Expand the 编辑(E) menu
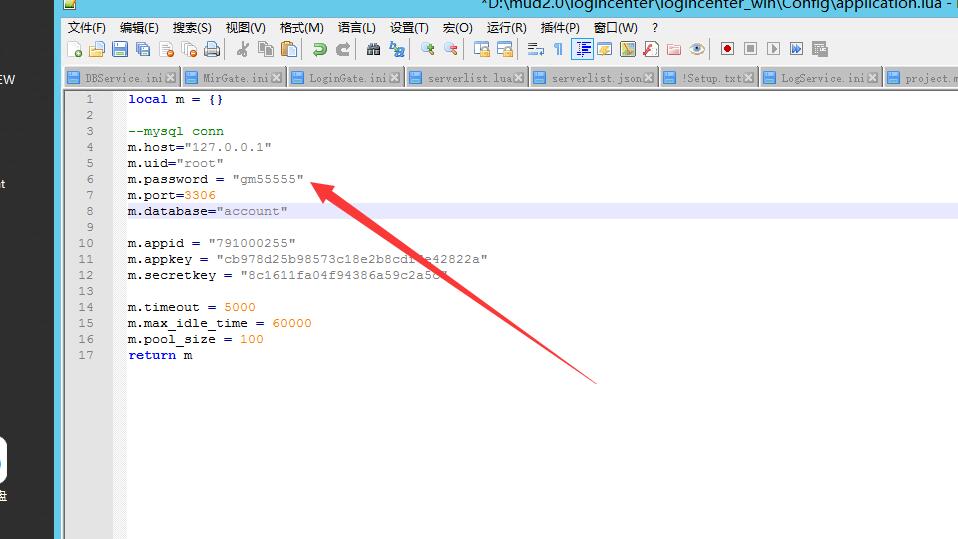The width and height of the screenshot is (958, 539). click(x=139, y=28)
